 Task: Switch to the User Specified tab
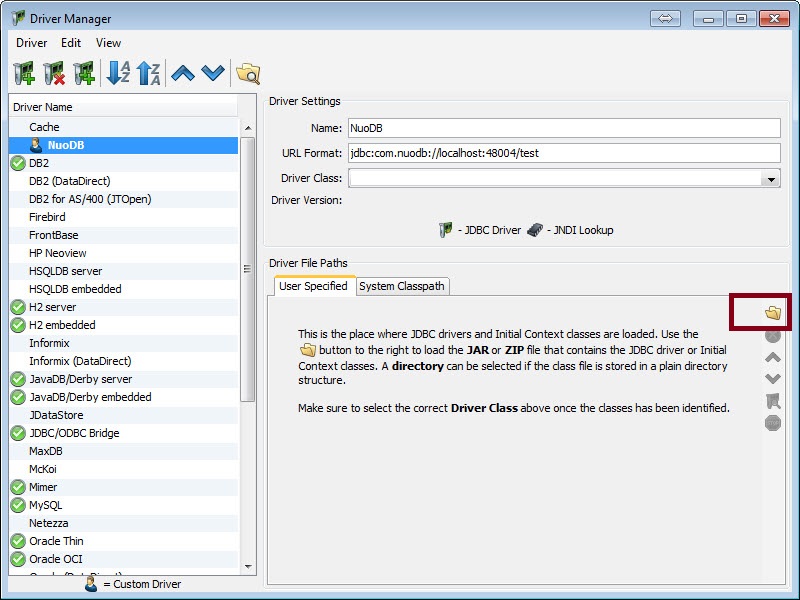click(313, 286)
